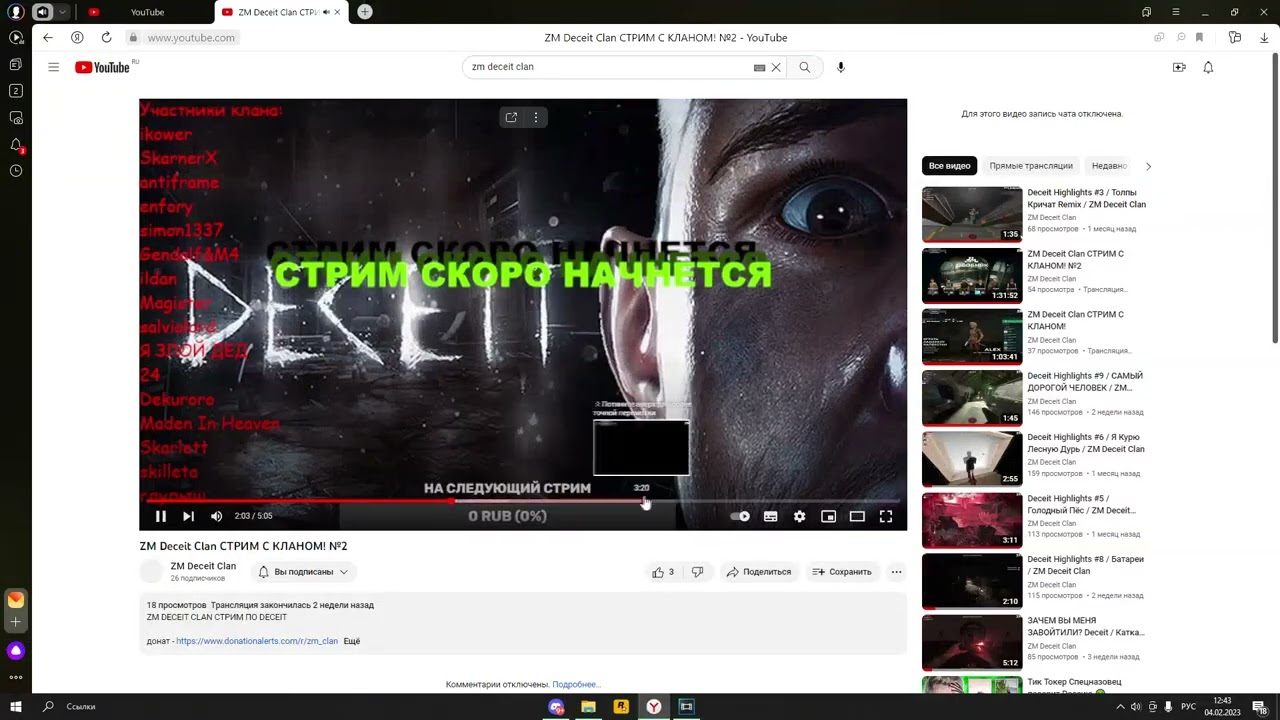Image resolution: width=1280 pixels, height=720 pixels.
Task: Open Windows Start menu
Action: pyautogui.click(x=16, y=706)
